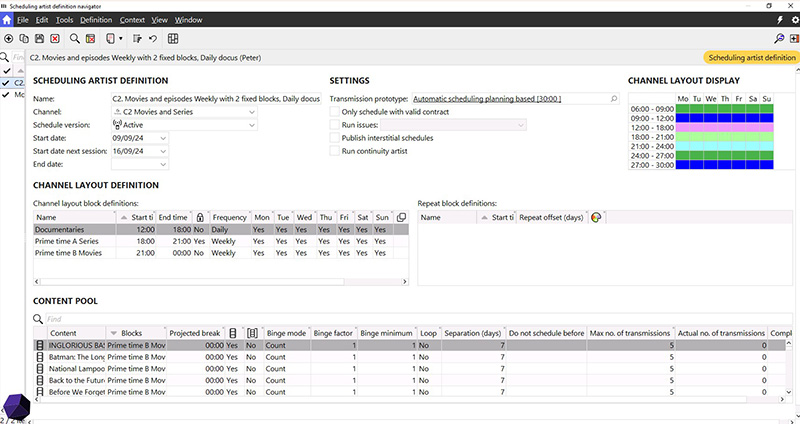The height and width of the screenshot is (424, 800).
Task: Open the Context menu in menu bar
Action: click(132, 20)
